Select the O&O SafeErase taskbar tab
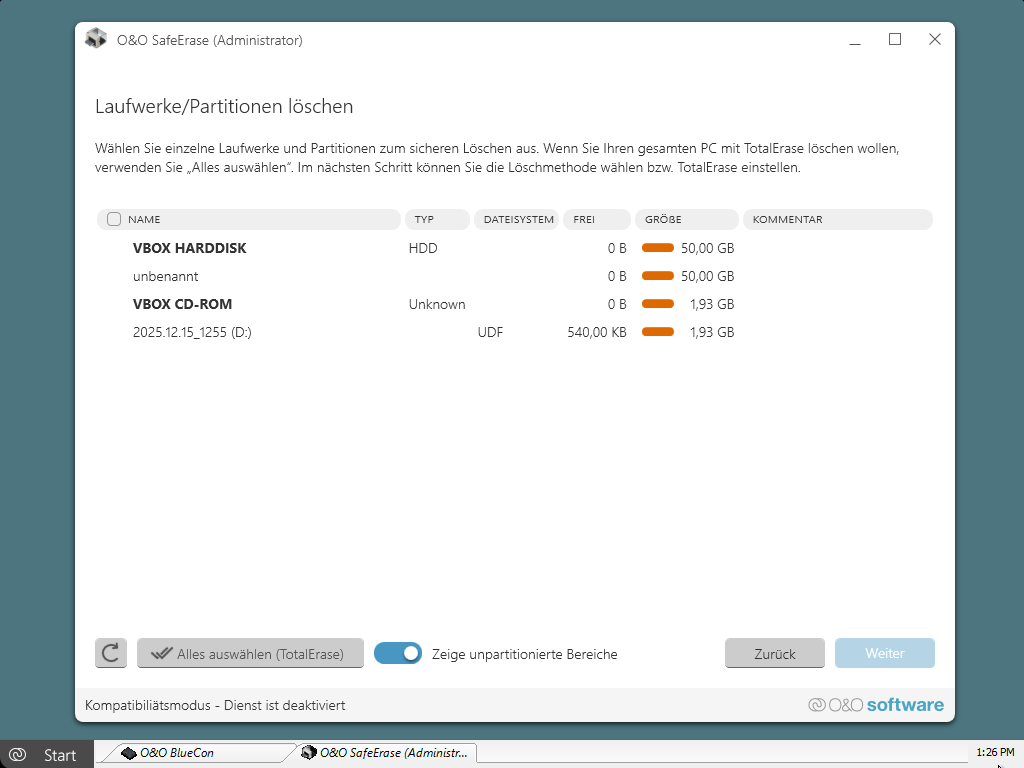 coord(384,753)
